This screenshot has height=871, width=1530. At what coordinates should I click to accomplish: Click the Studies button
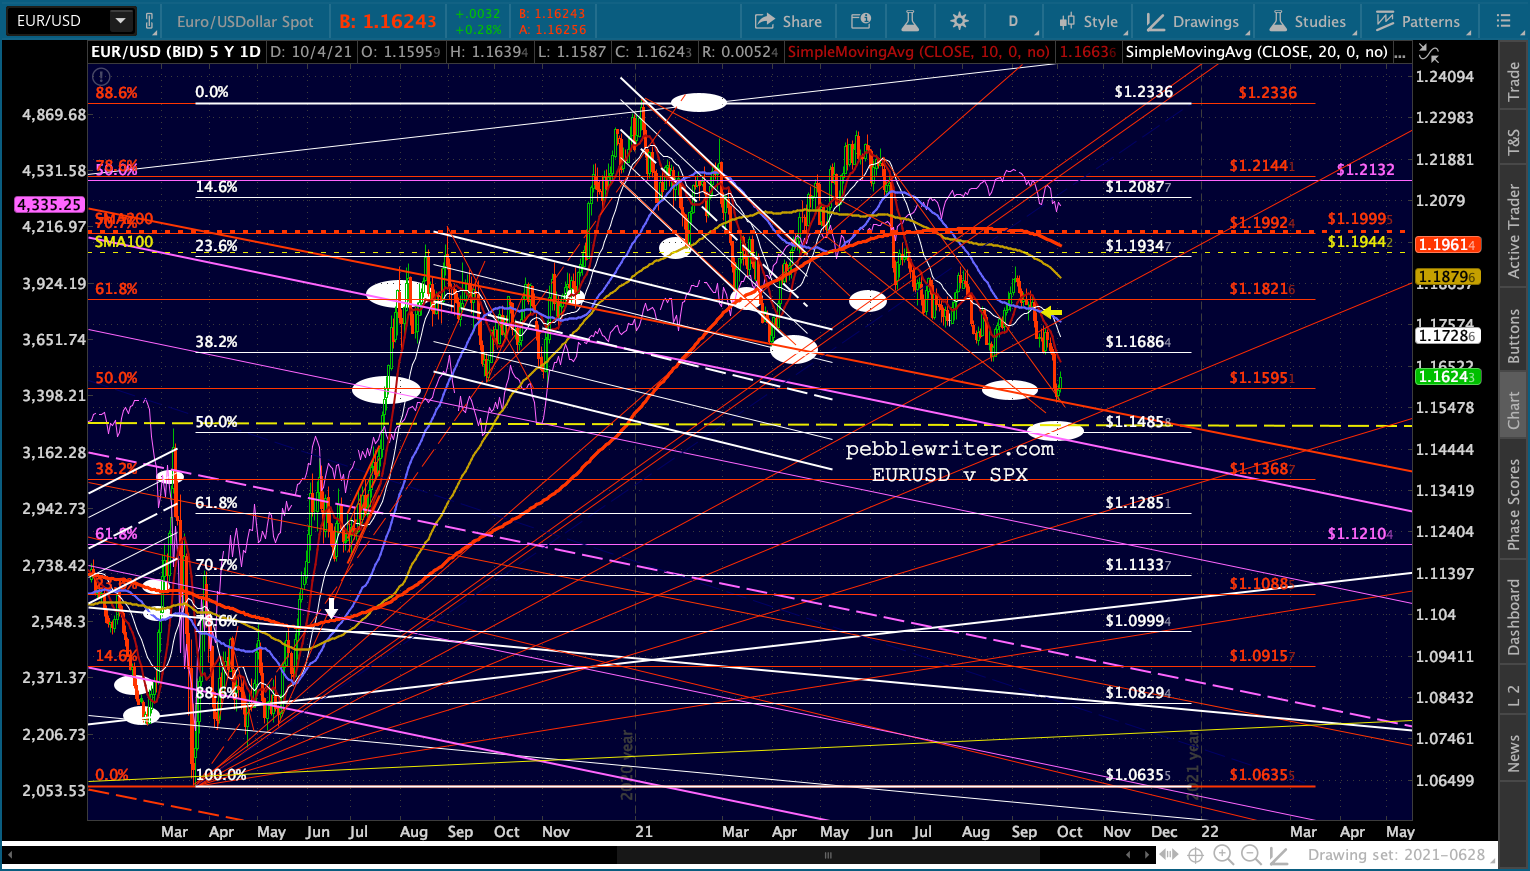pyautogui.click(x=1308, y=21)
